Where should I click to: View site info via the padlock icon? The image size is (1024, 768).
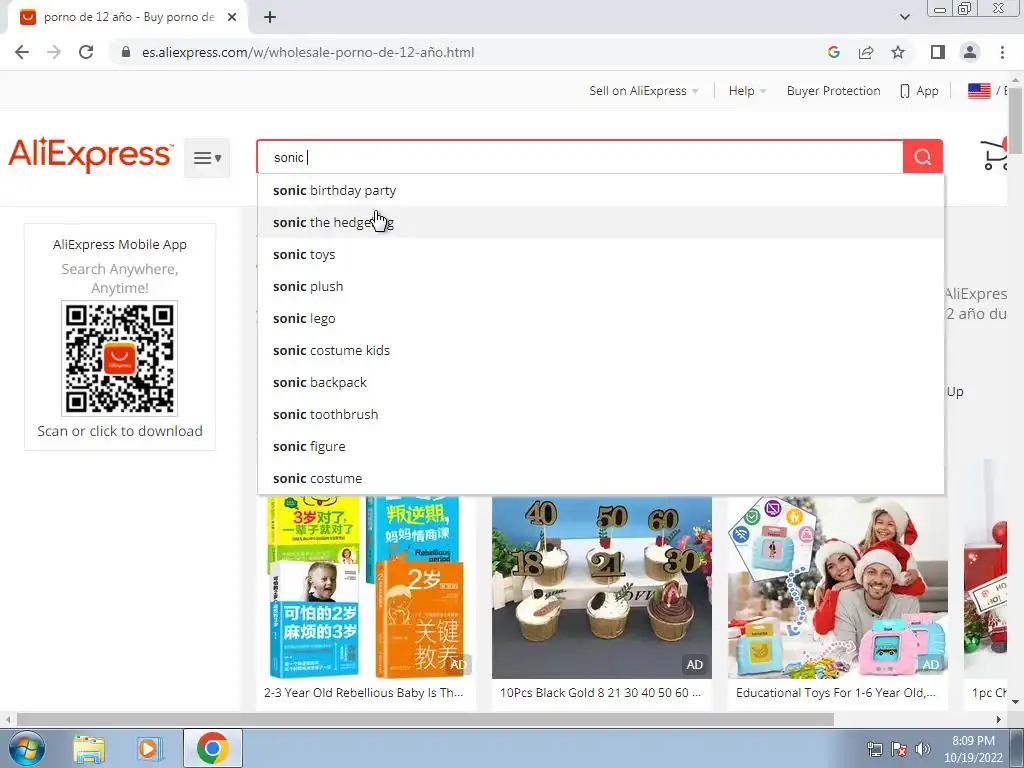point(126,52)
